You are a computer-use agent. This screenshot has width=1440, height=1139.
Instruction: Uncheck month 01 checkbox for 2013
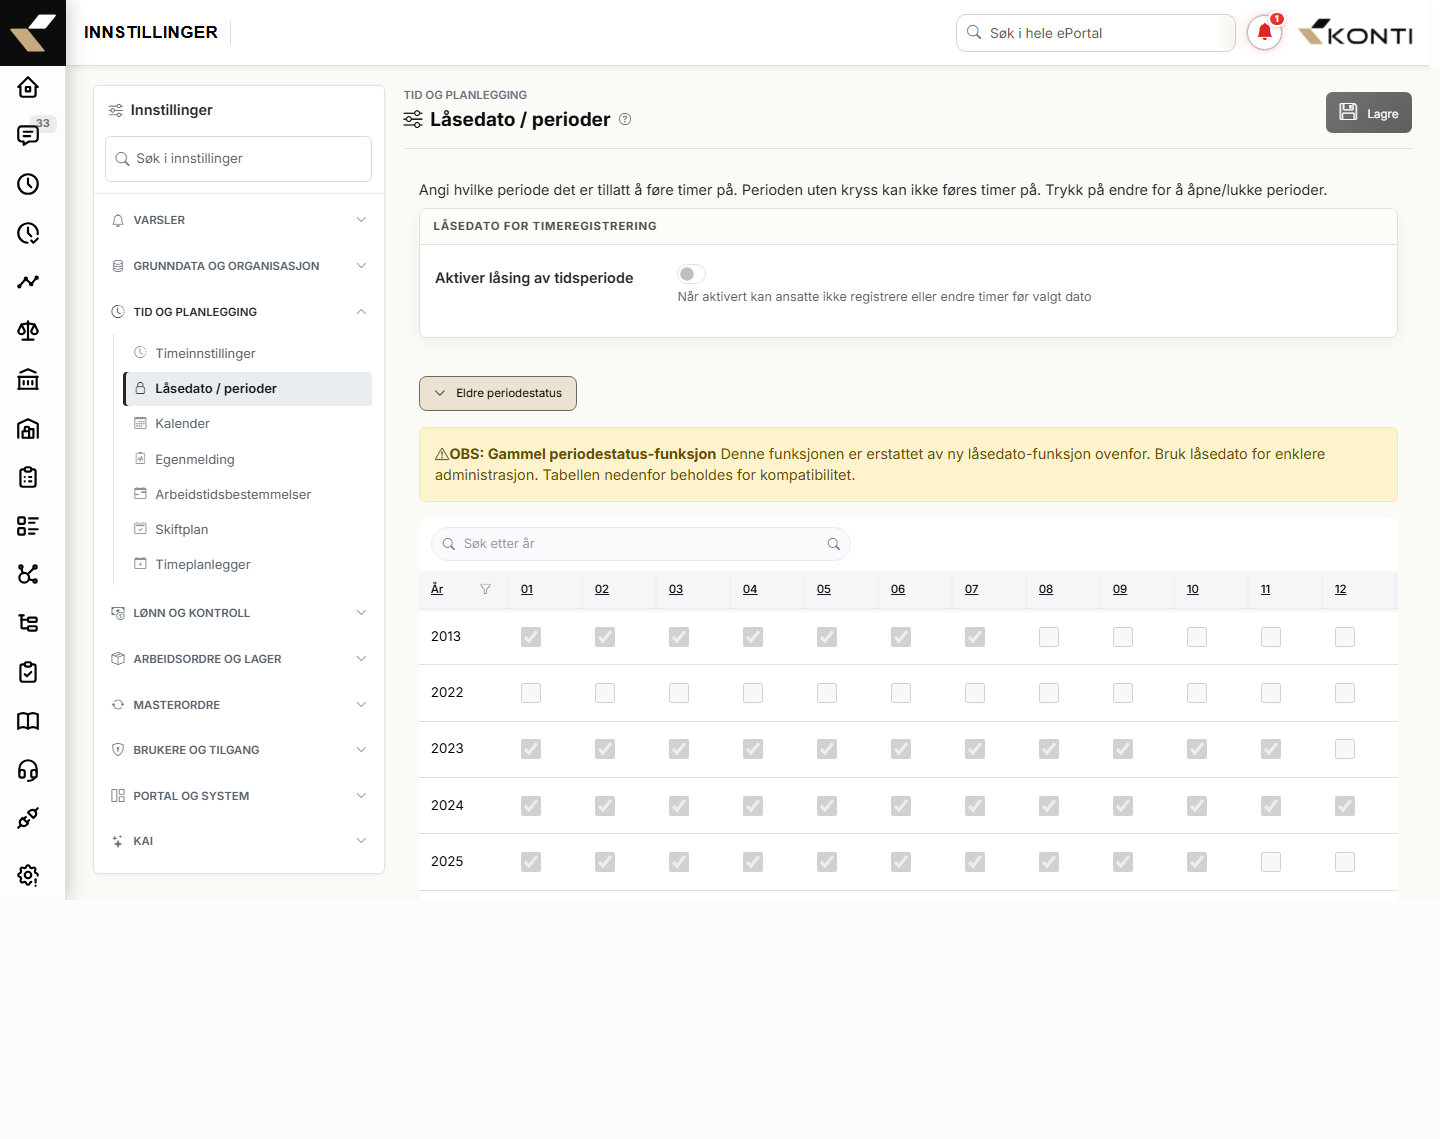(531, 637)
